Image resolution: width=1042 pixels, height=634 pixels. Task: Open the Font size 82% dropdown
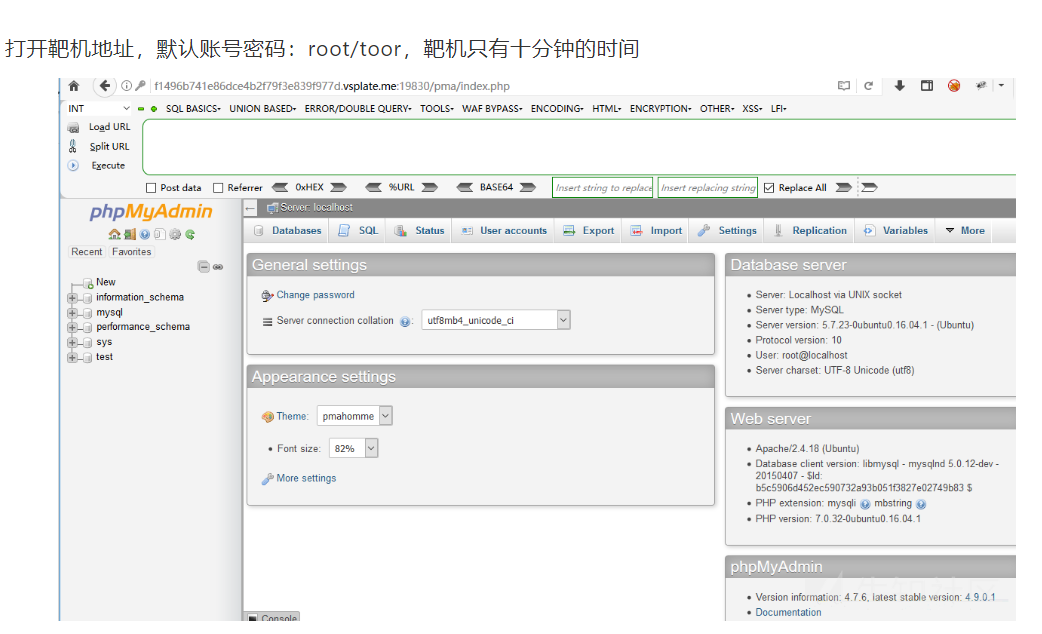[354, 449]
